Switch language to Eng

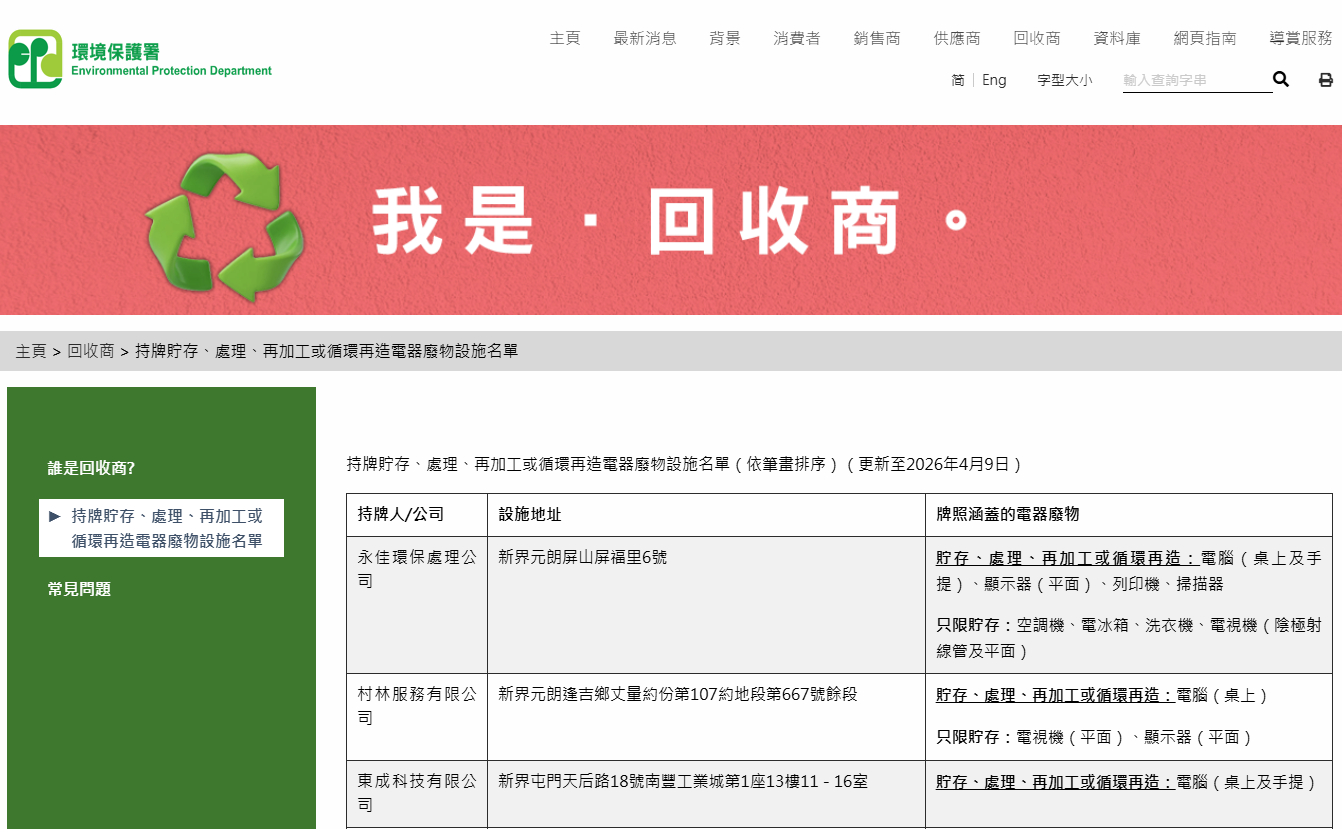[x=994, y=79]
